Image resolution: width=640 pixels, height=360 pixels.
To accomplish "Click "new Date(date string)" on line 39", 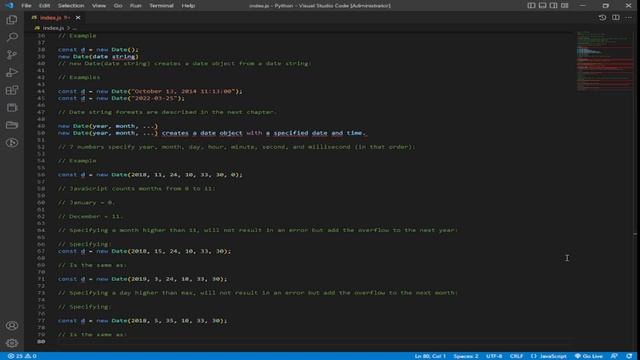I will 98,57.
